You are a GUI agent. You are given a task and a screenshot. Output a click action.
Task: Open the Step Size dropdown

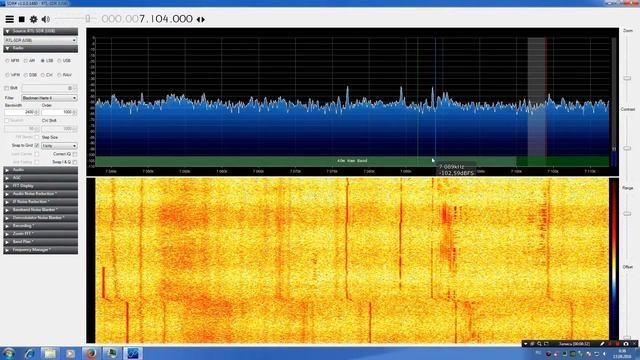59,146
